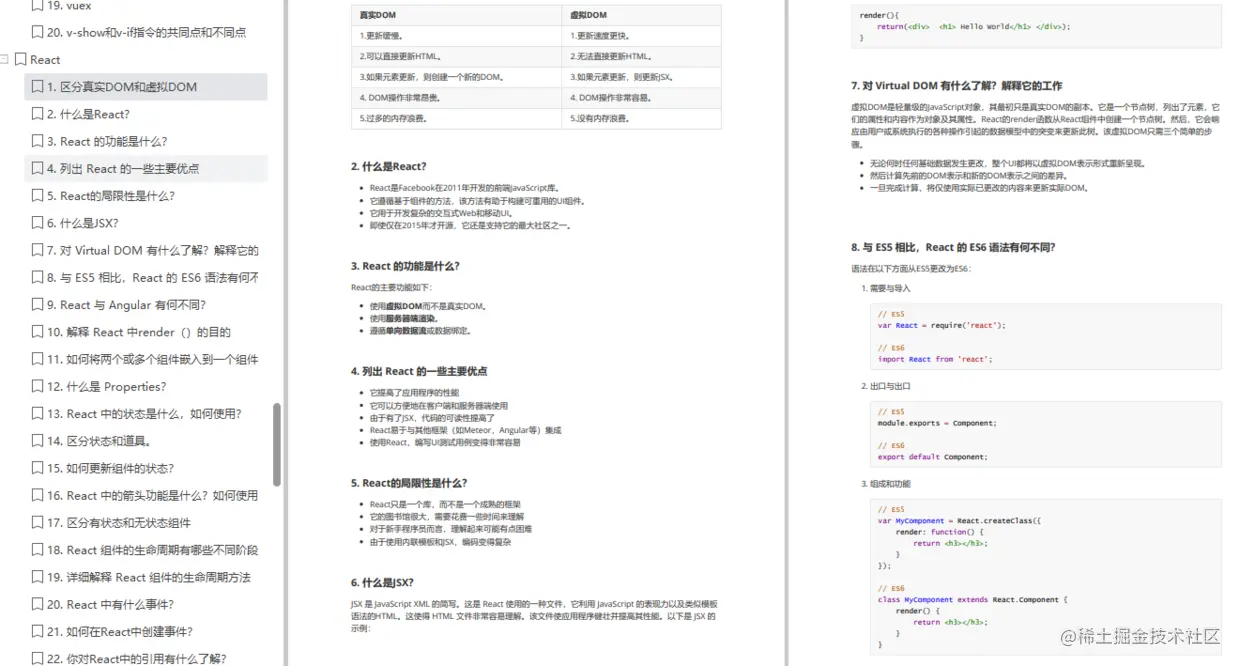Open sidebar bookmark '11. 如何将两个或多个组件嵌入'

tap(145, 359)
